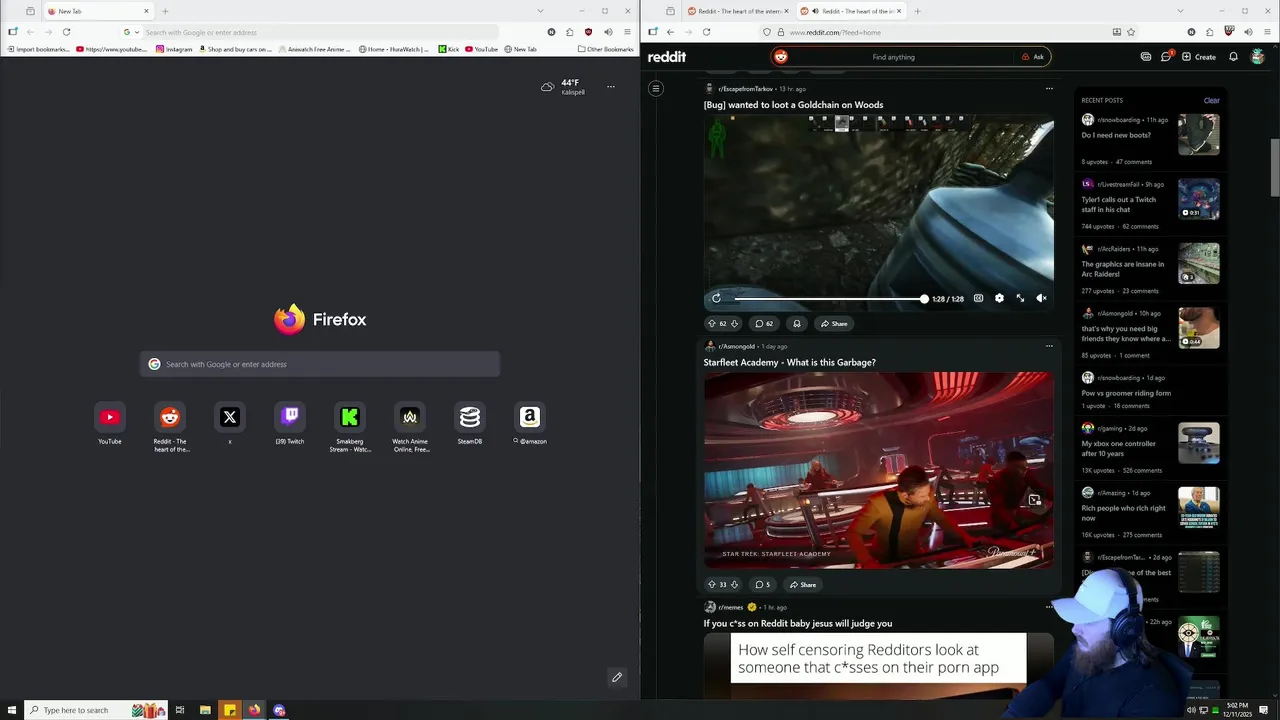Open comments on the Starfleet Academy post

pyautogui.click(x=763, y=584)
